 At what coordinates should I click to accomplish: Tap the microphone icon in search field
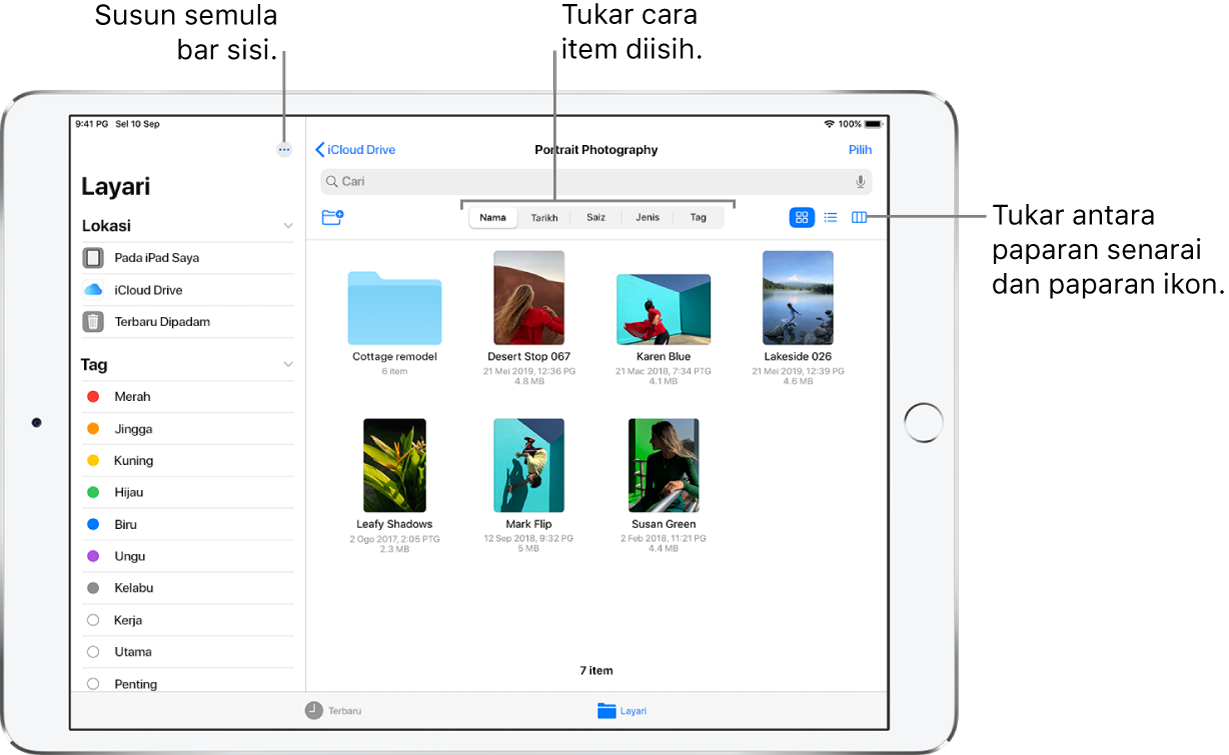click(x=860, y=182)
